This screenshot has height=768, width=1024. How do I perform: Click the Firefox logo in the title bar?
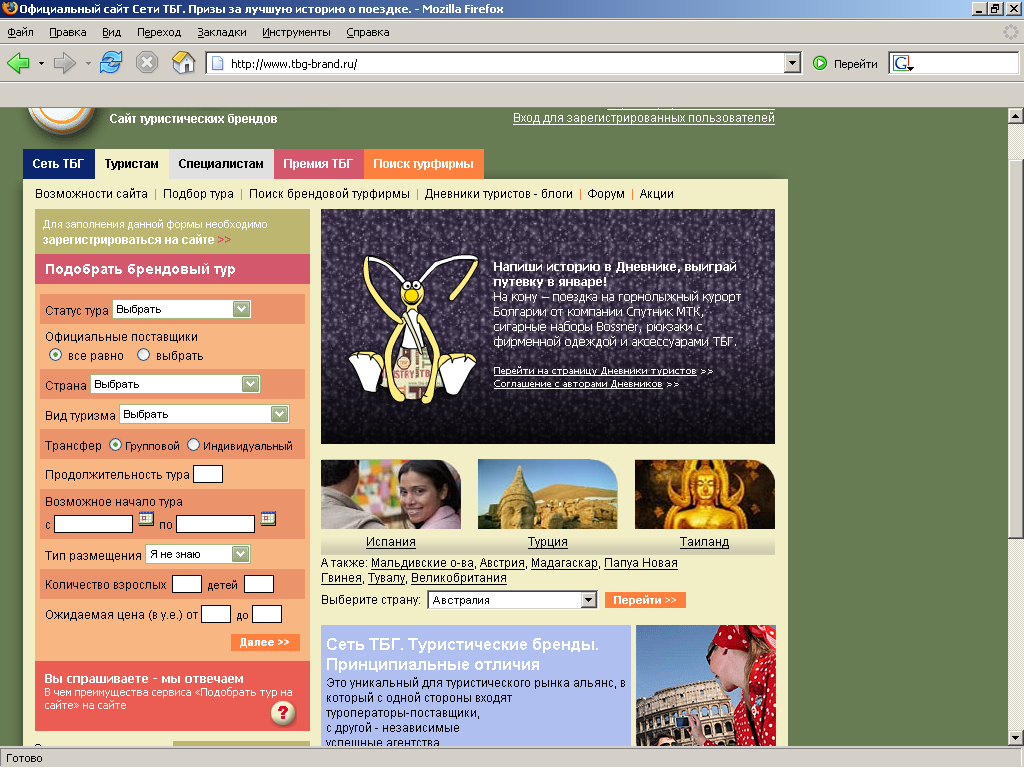point(9,8)
